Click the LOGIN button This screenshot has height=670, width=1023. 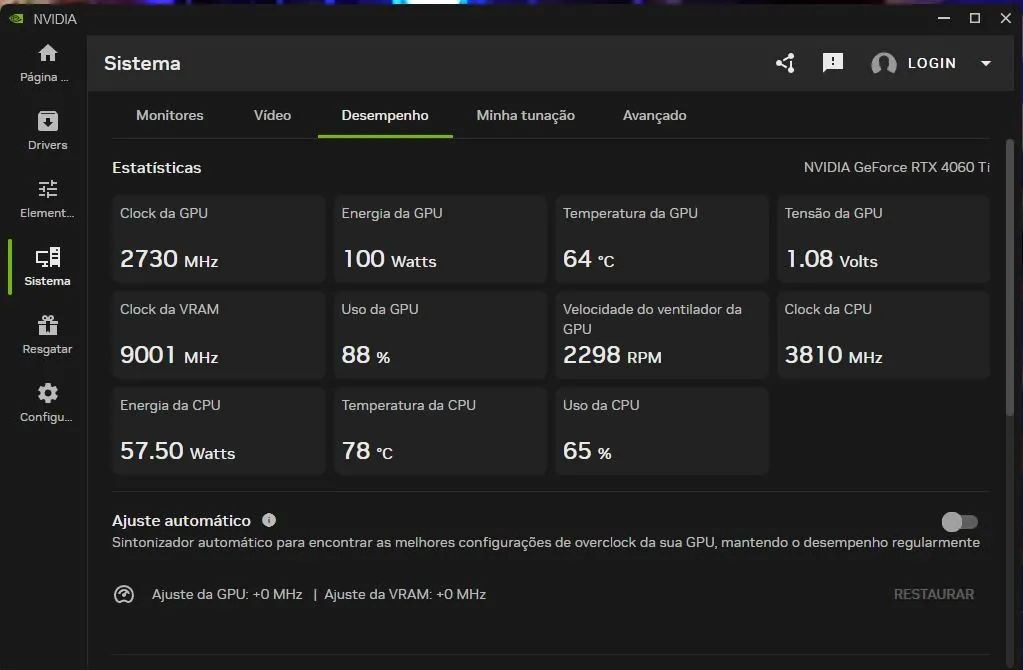click(932, 63)
